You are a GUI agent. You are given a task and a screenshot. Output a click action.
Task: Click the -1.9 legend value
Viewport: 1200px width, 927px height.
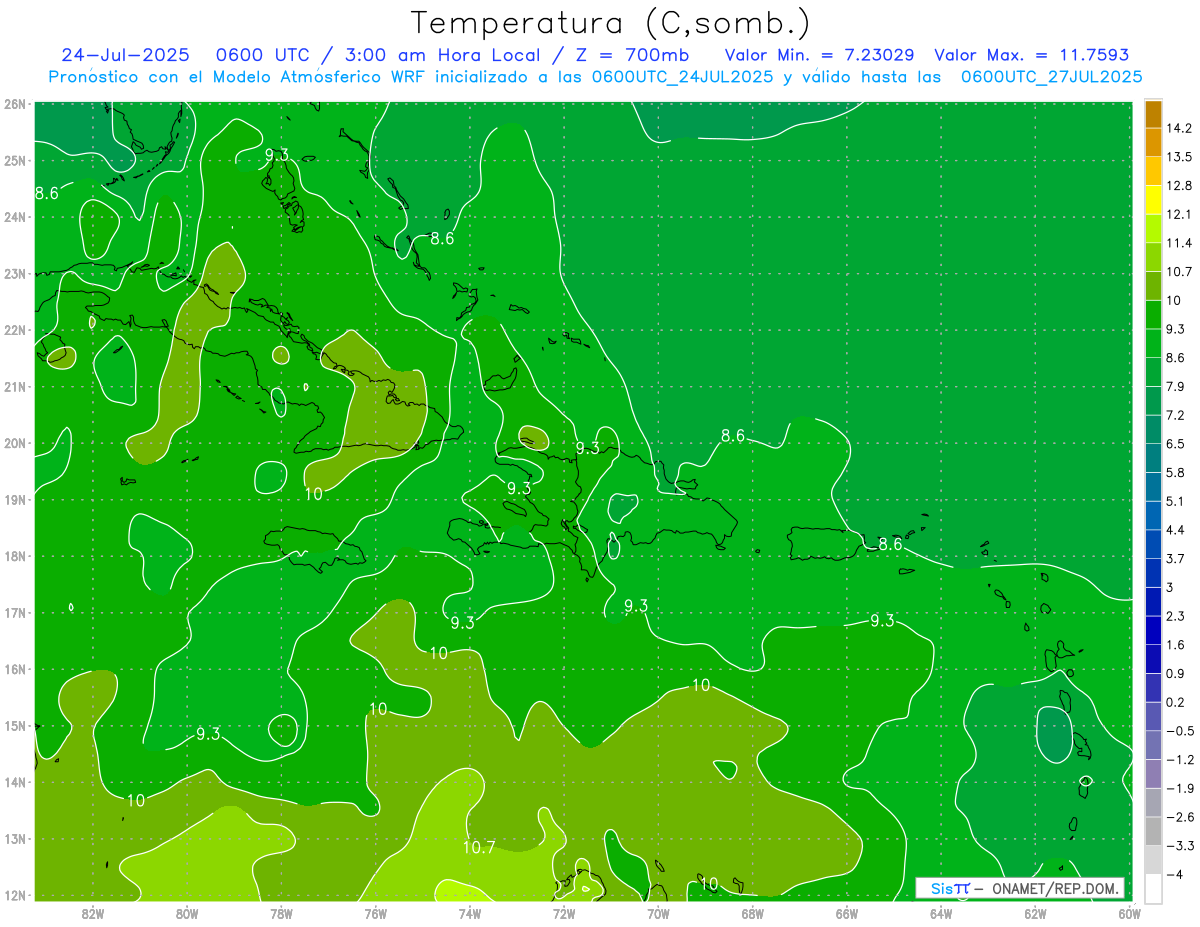click(x=1179, y=788)
